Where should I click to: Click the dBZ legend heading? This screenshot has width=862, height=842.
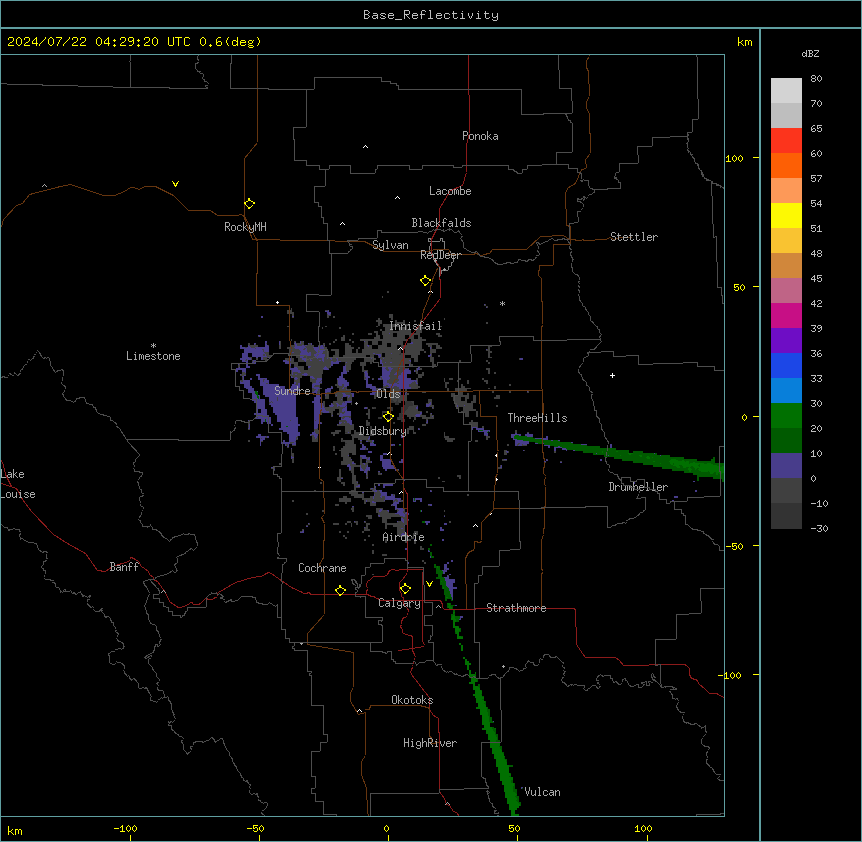tap(810, 53)
